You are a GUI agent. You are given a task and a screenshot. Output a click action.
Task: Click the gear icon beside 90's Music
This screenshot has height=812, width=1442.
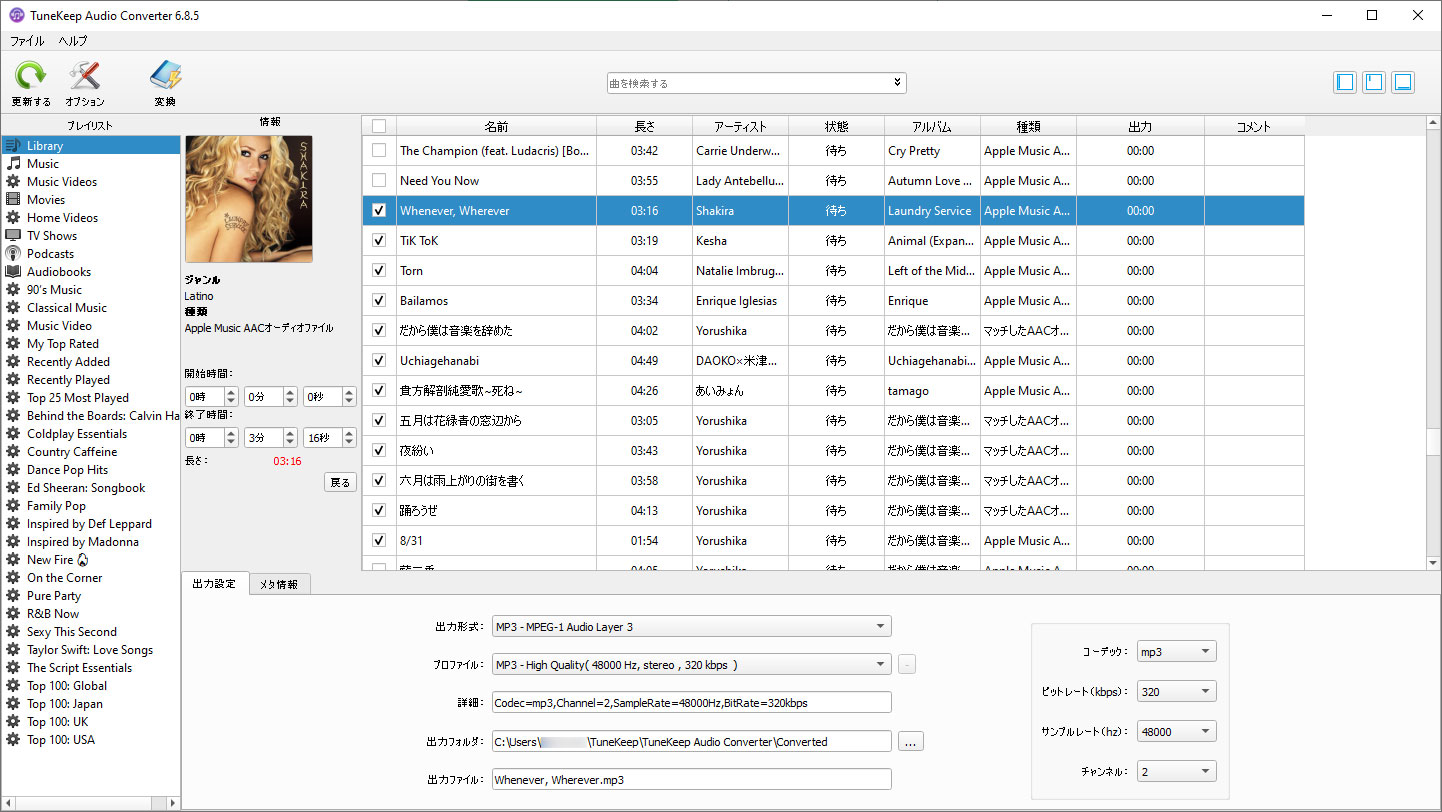[x=13, y=290]
